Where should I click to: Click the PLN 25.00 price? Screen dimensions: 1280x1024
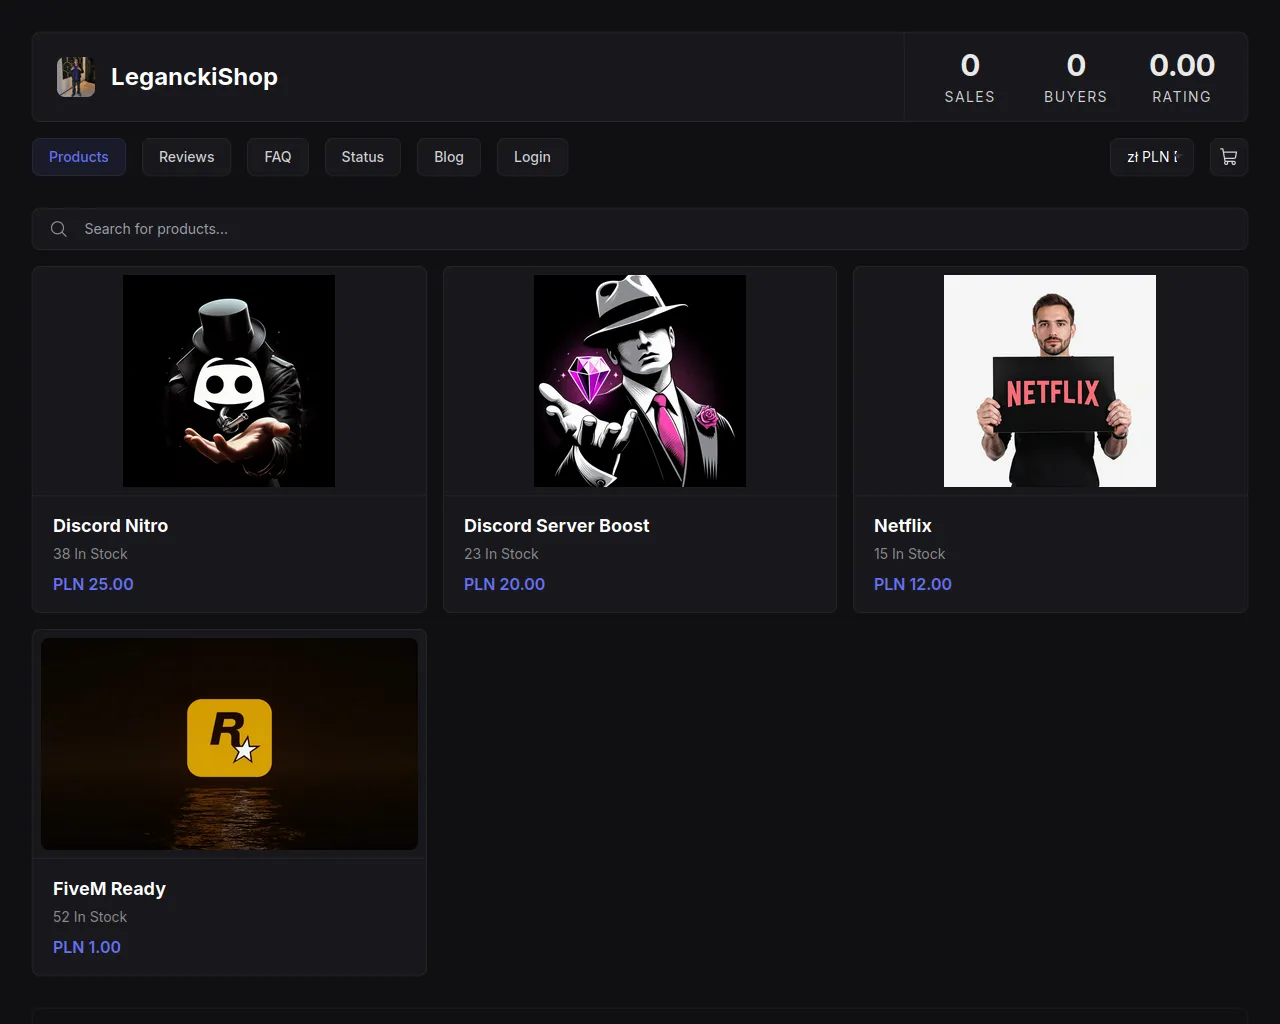pyautogui.click(x=93, y=584)
